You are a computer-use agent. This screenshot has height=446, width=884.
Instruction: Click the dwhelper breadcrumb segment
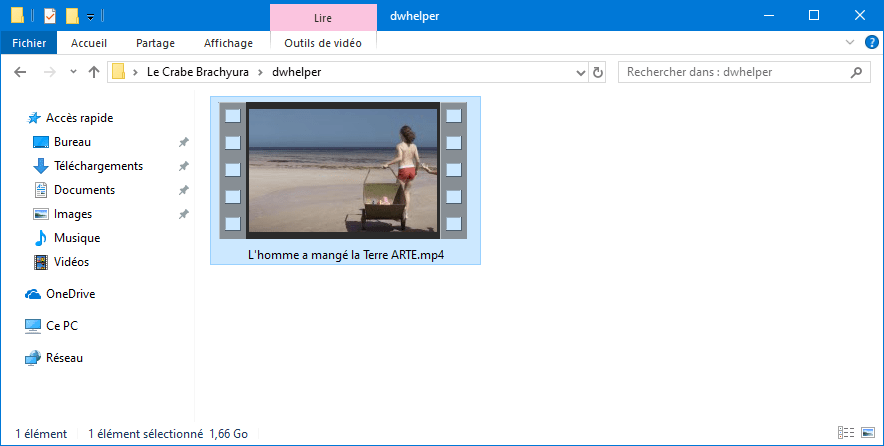pyautogui.click(x=297, y=72)
